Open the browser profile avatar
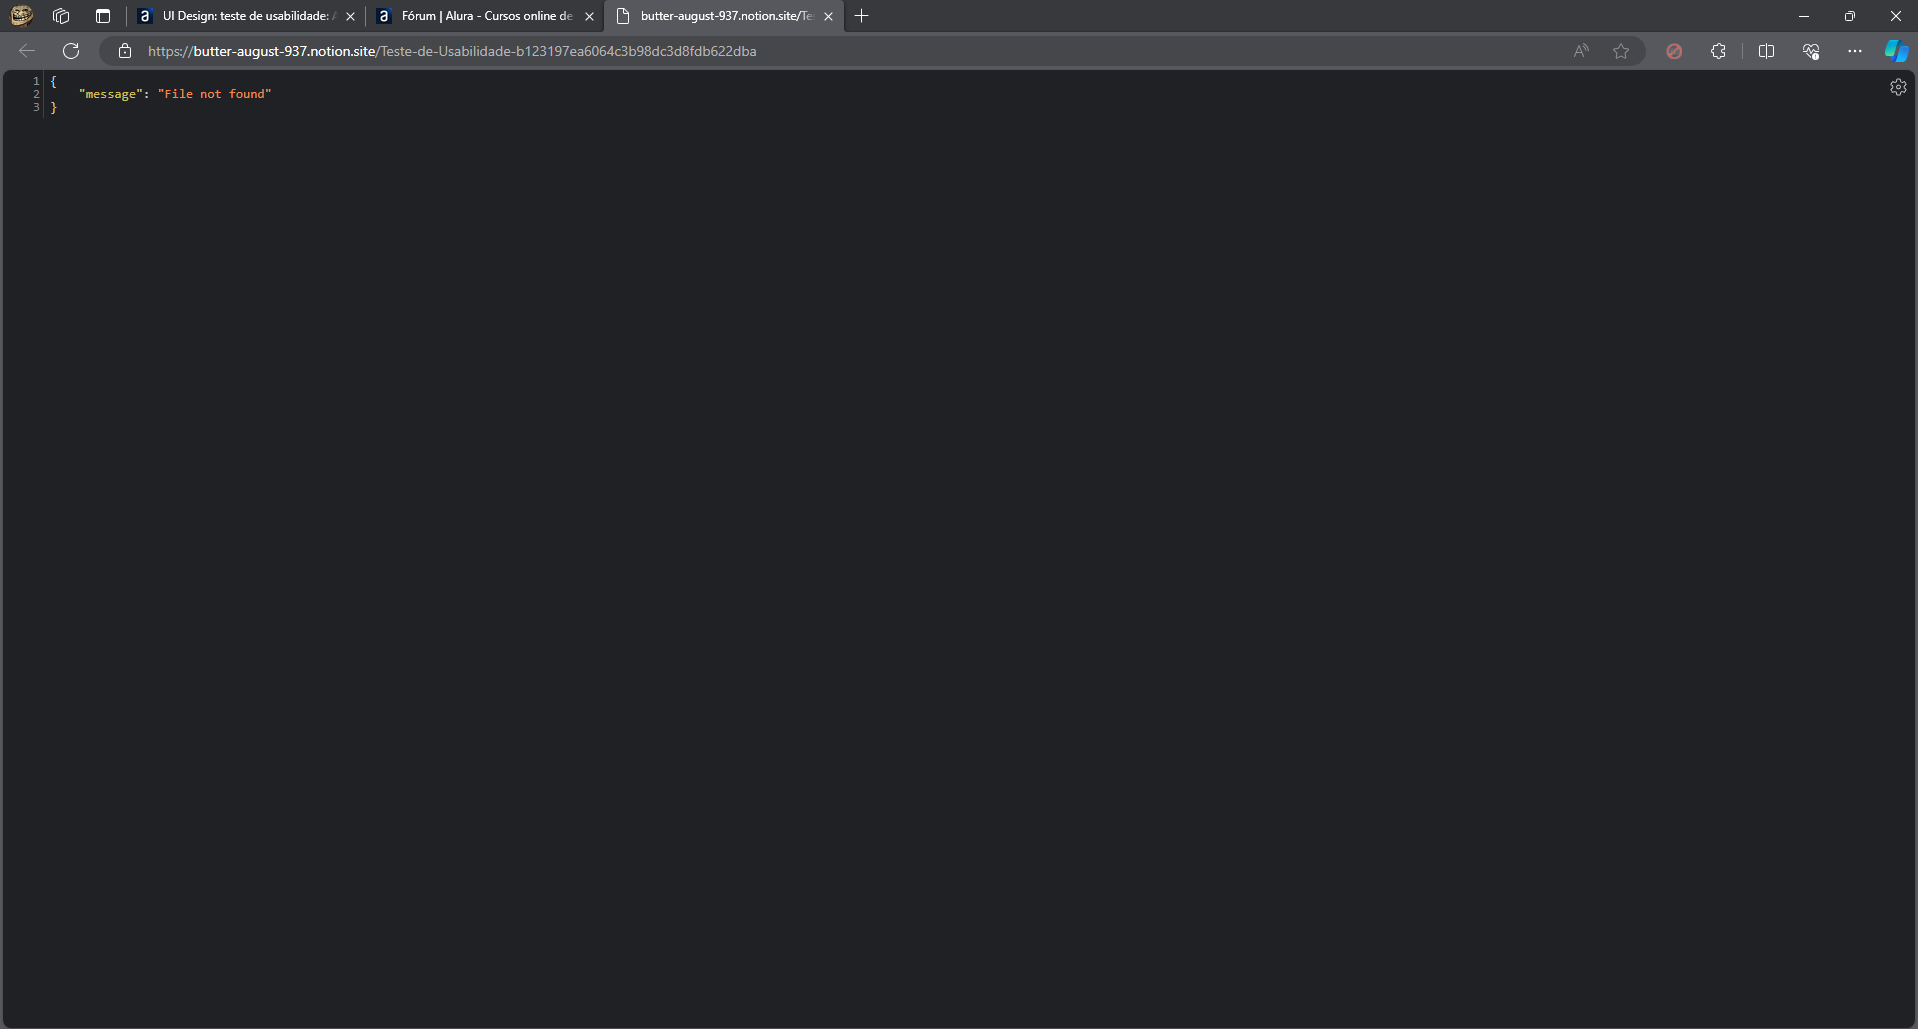Image resolution: width=1918 pixels, height=1029 pixels. pos(21,16)
